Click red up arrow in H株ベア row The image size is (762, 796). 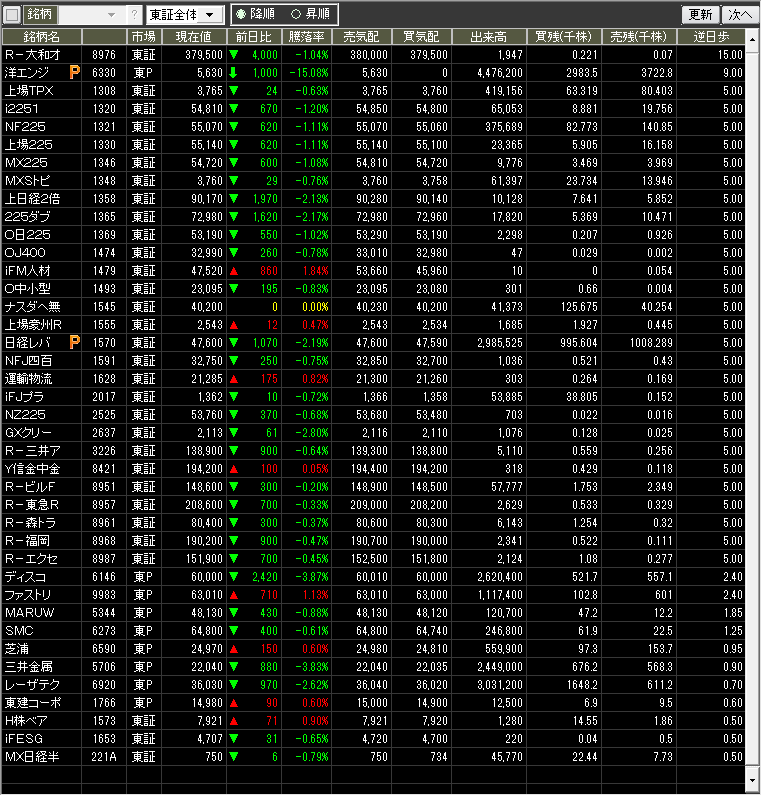232,721
